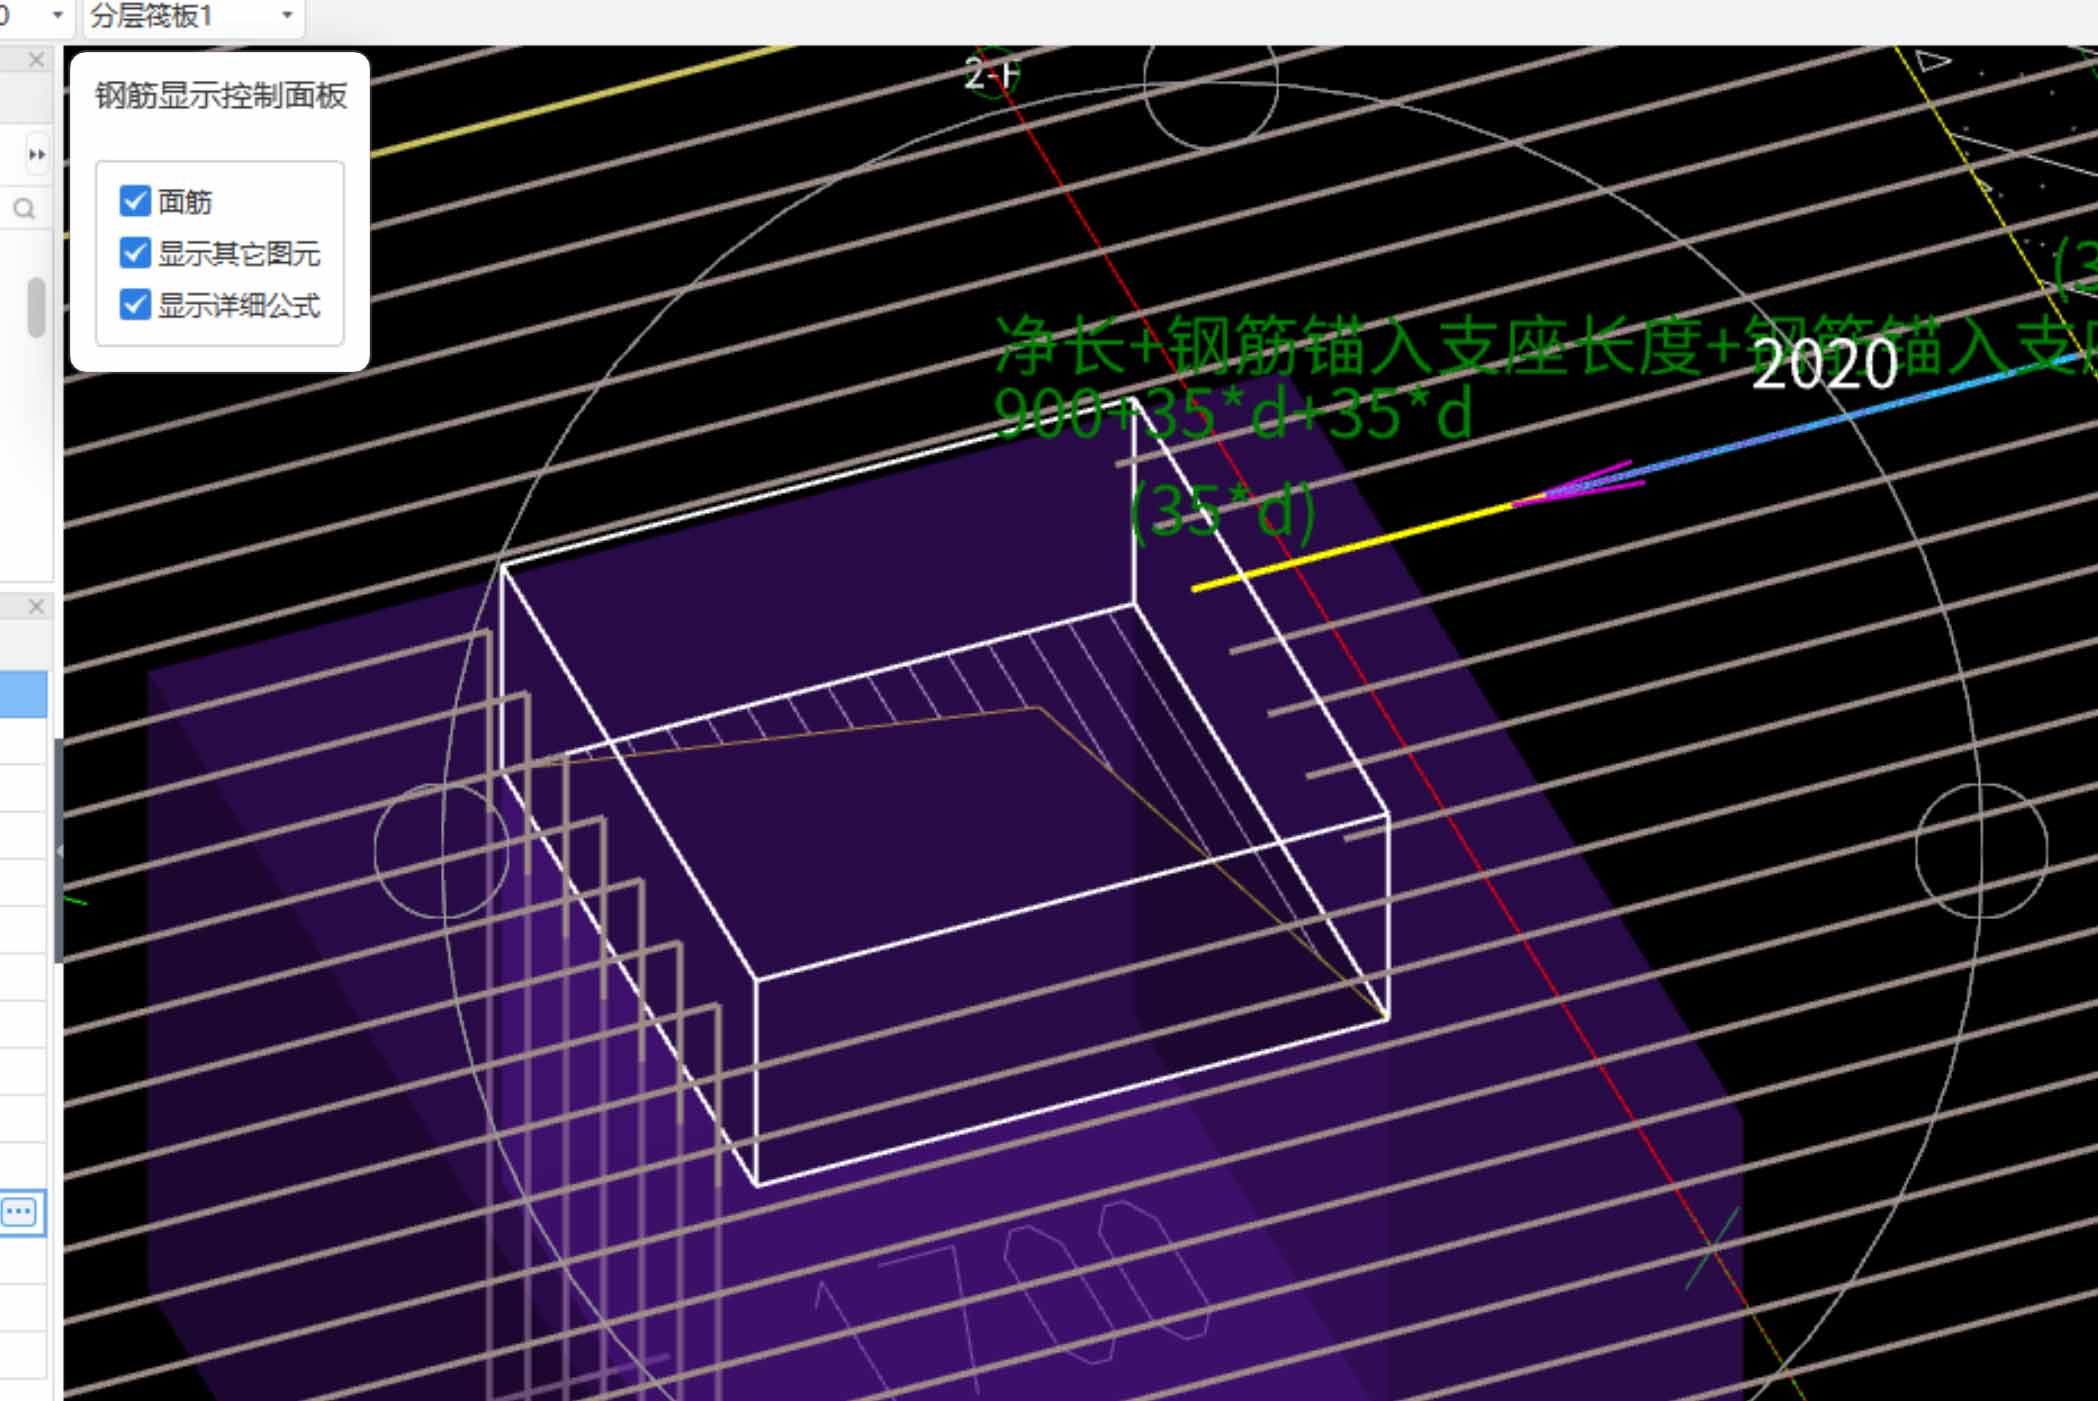The image size is (2098, 1401).
Task: Click the yellow rebar segment
Action: tap(1355, 548)
